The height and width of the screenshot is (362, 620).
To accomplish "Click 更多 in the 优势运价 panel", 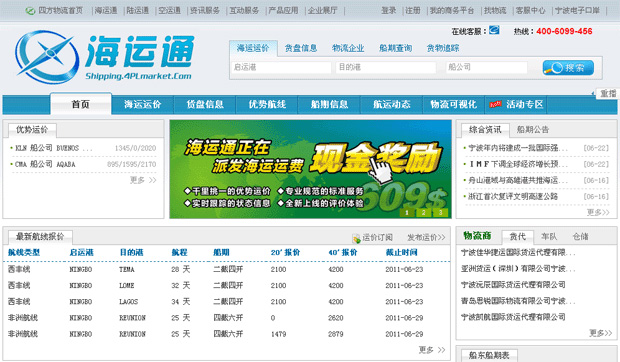I will pos(143,180).
